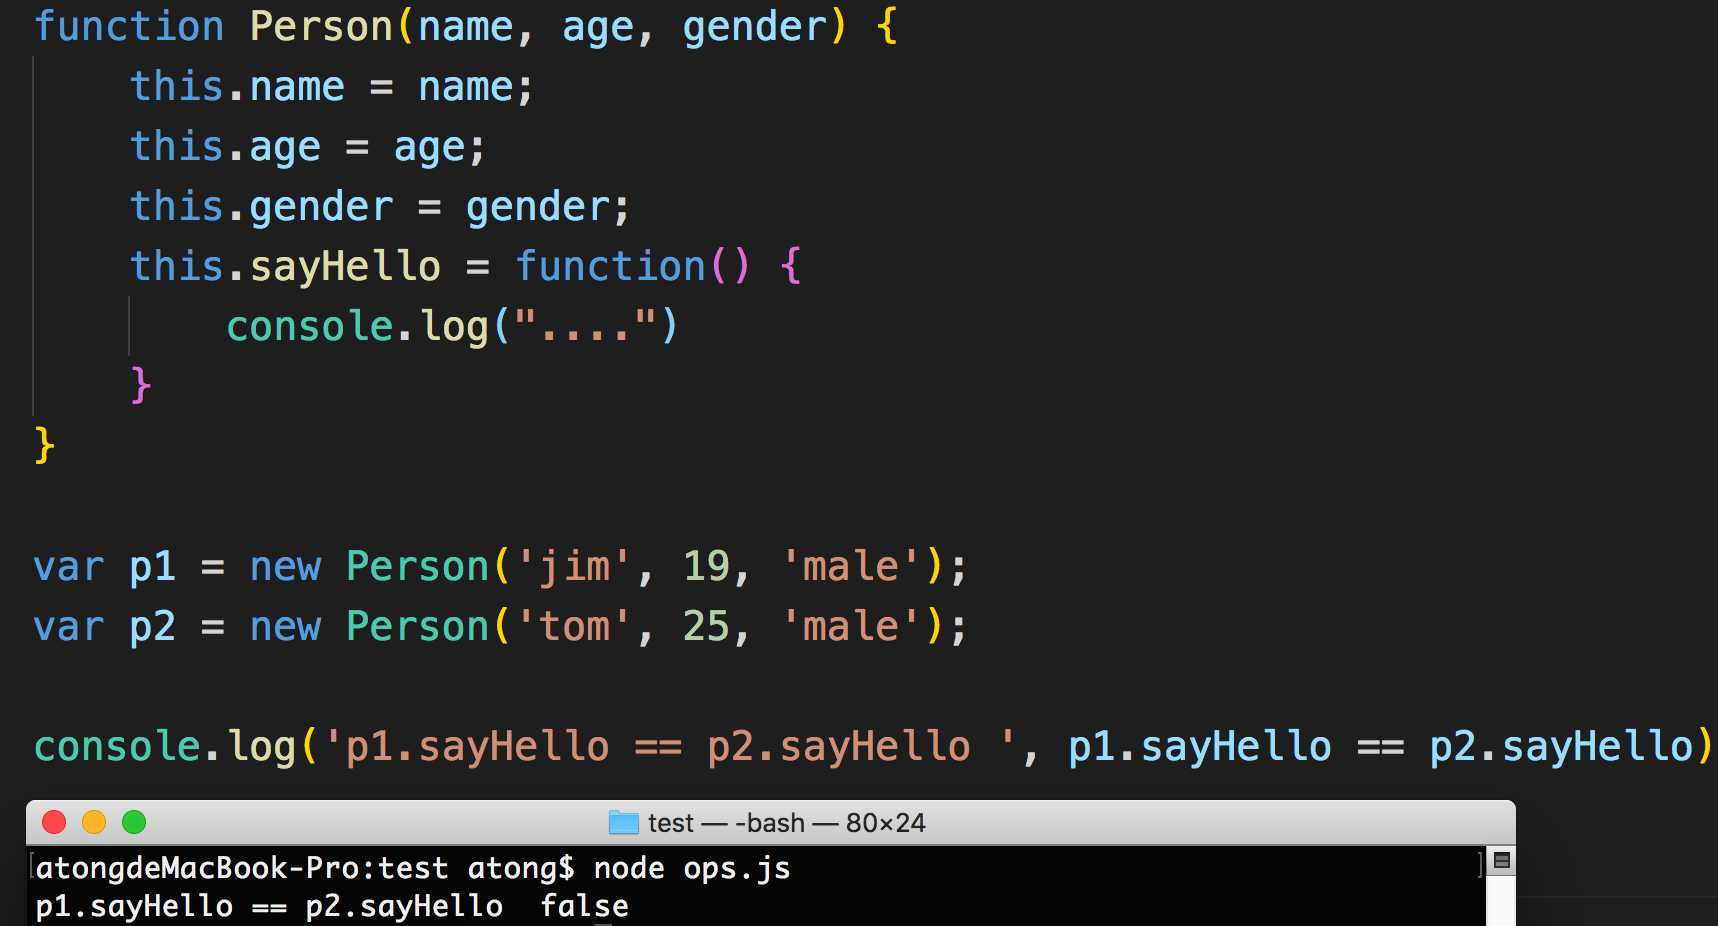Image resolution: width=1718 pixels, height=926 pixels.
Task: Click the folder icon in terminal title bar
Action: 623,822
